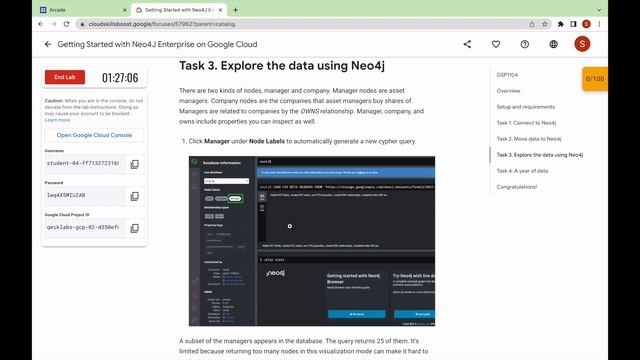Click the Task 3 heading text
640x360 pixels.
tap(282, 66)
